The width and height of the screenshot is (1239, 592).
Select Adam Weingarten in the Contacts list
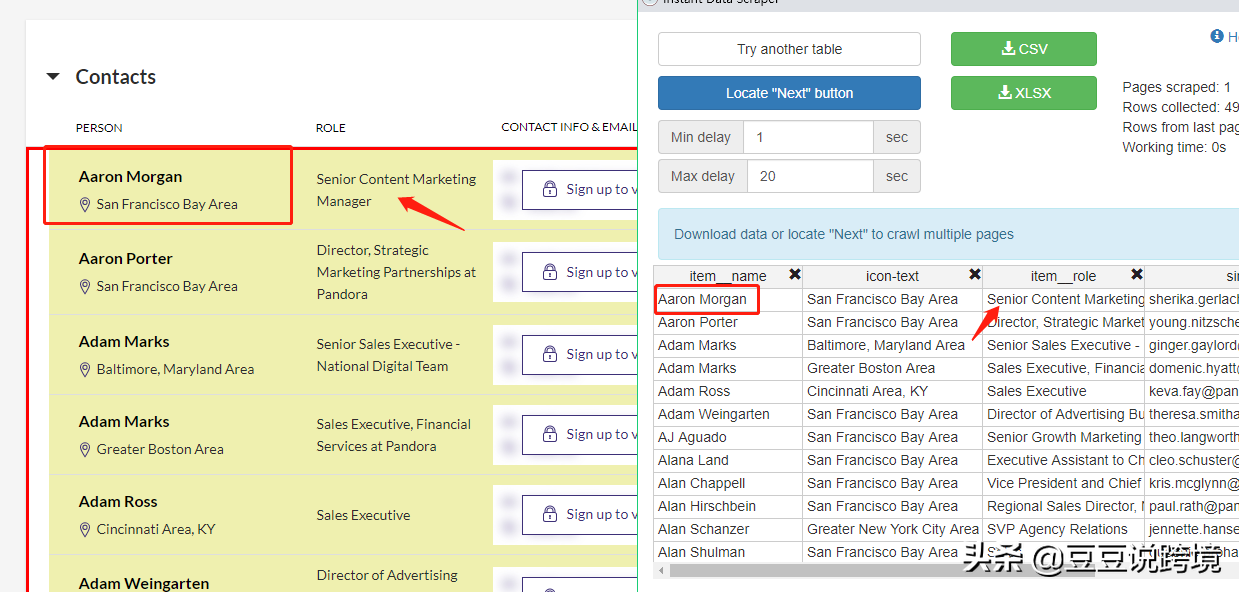tap(144, 583)
